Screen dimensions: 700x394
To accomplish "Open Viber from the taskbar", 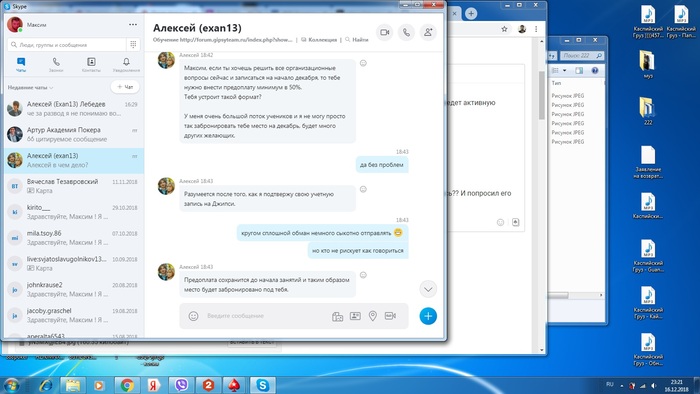I will (181, 385).
